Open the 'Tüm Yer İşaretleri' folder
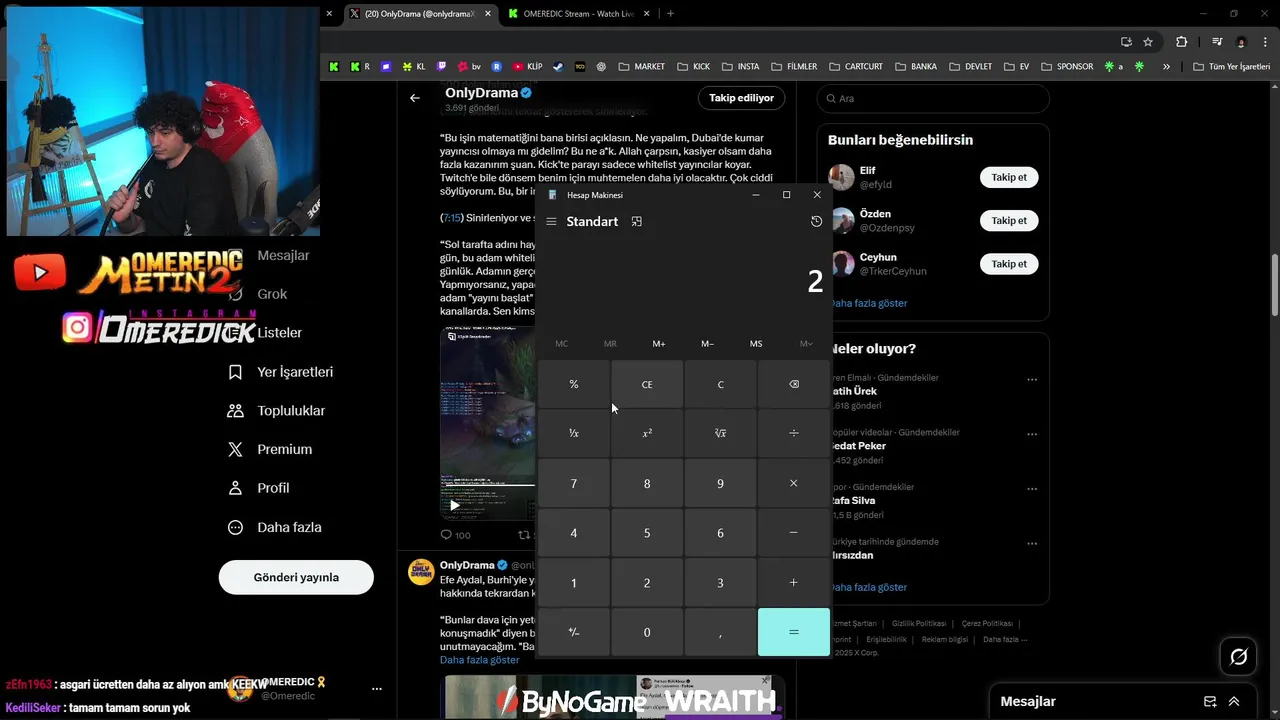 click(x=1232, y=67)
